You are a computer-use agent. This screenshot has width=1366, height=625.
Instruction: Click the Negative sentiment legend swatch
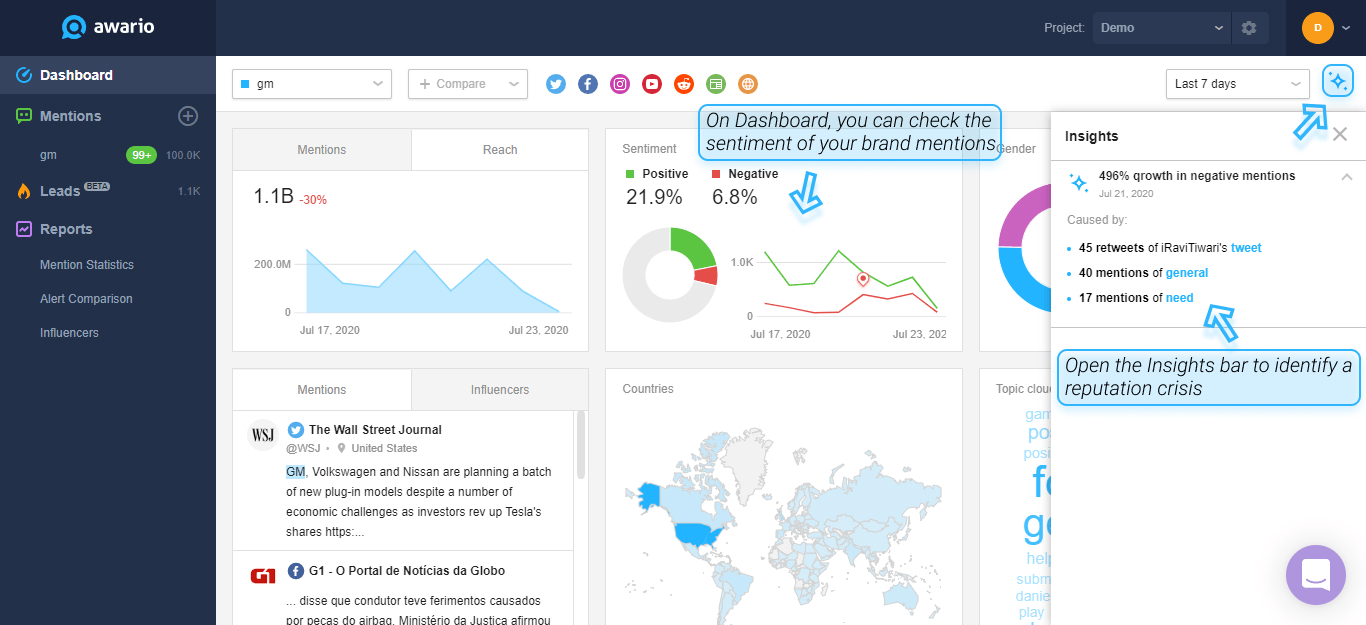[716, 174]
